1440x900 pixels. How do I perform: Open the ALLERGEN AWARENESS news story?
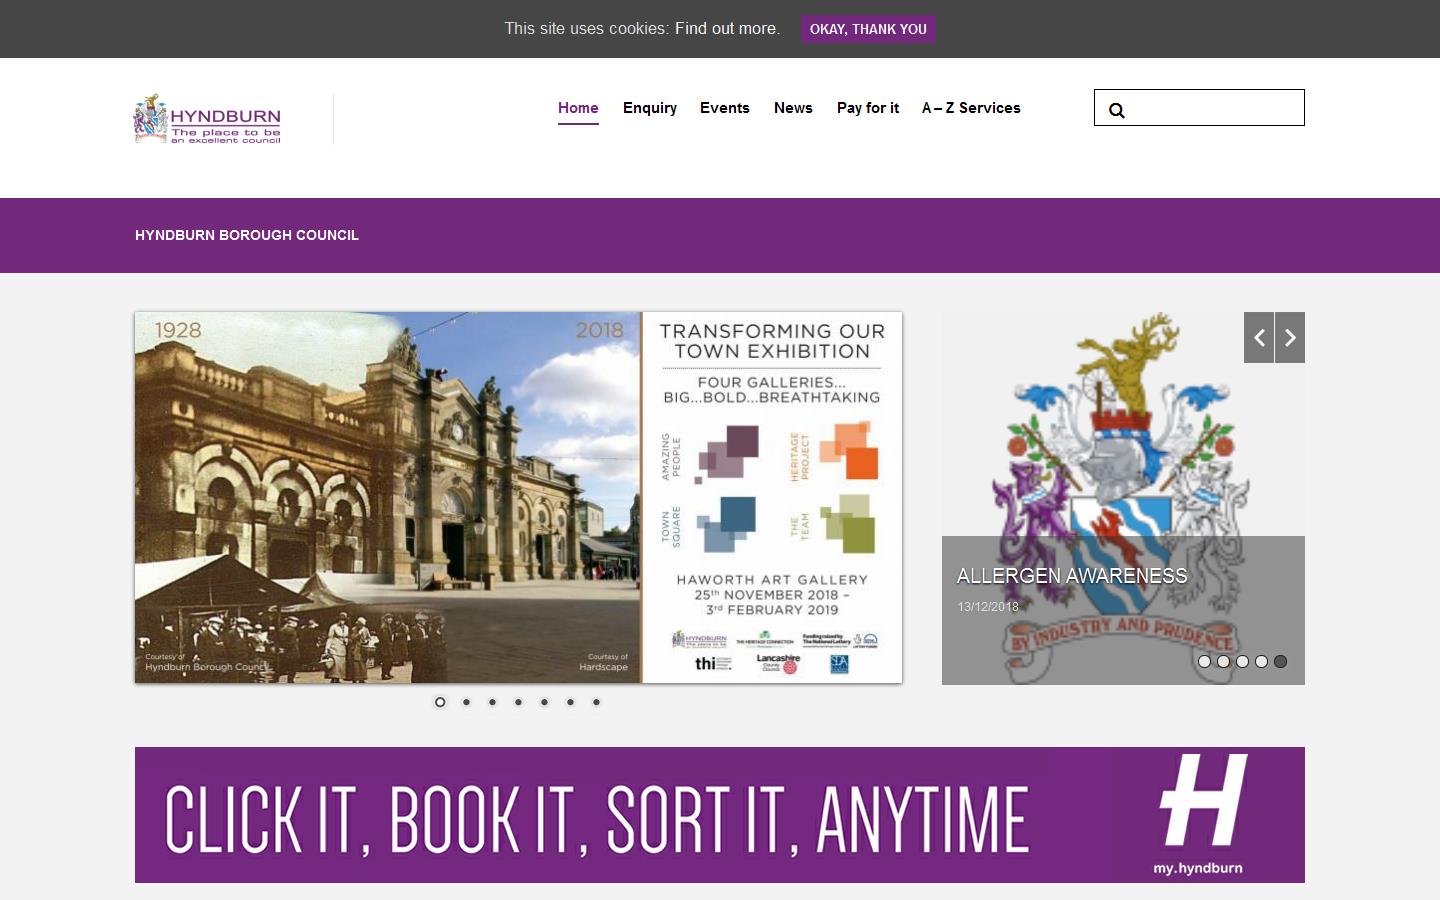coord(1070,576)
